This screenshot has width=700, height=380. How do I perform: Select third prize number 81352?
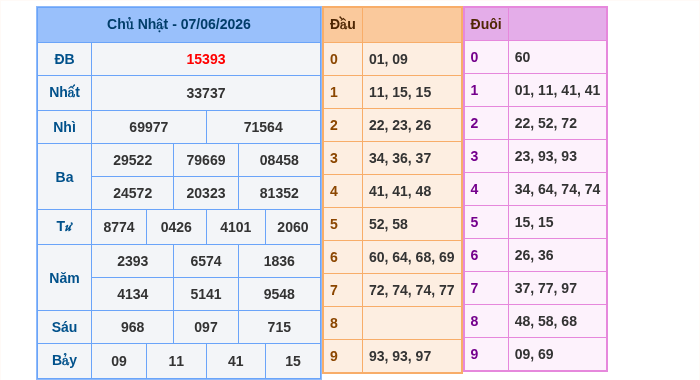[279, 193]
